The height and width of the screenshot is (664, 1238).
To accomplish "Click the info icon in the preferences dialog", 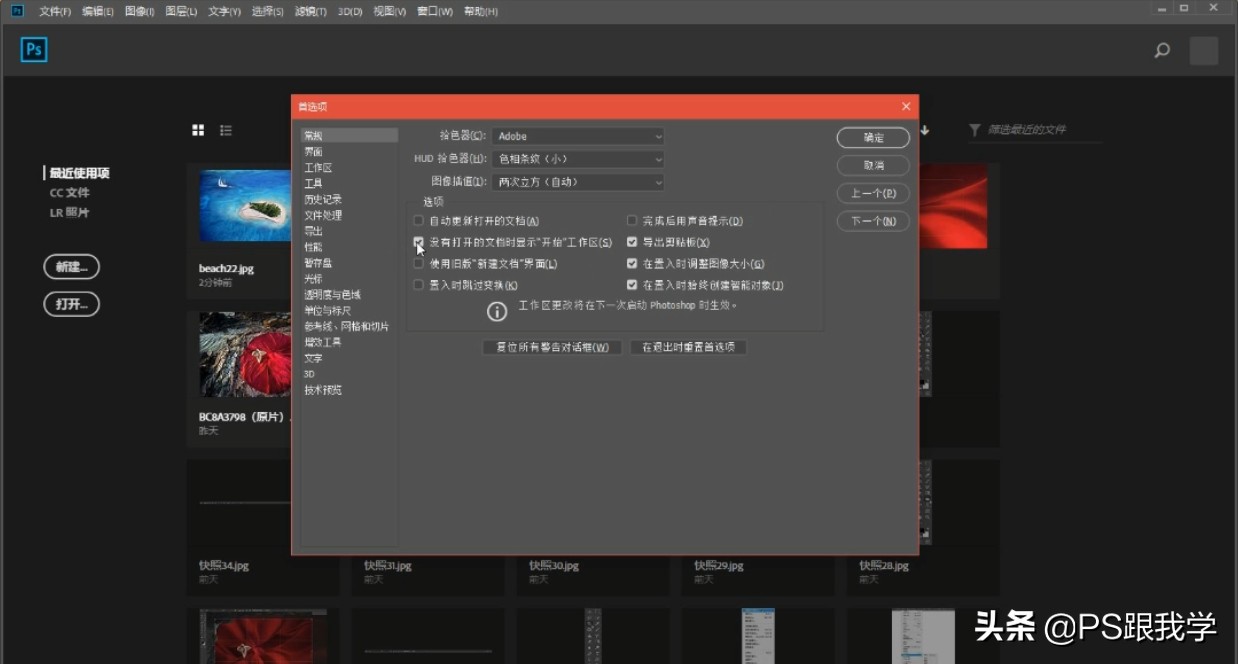I will tap(497, 311).
